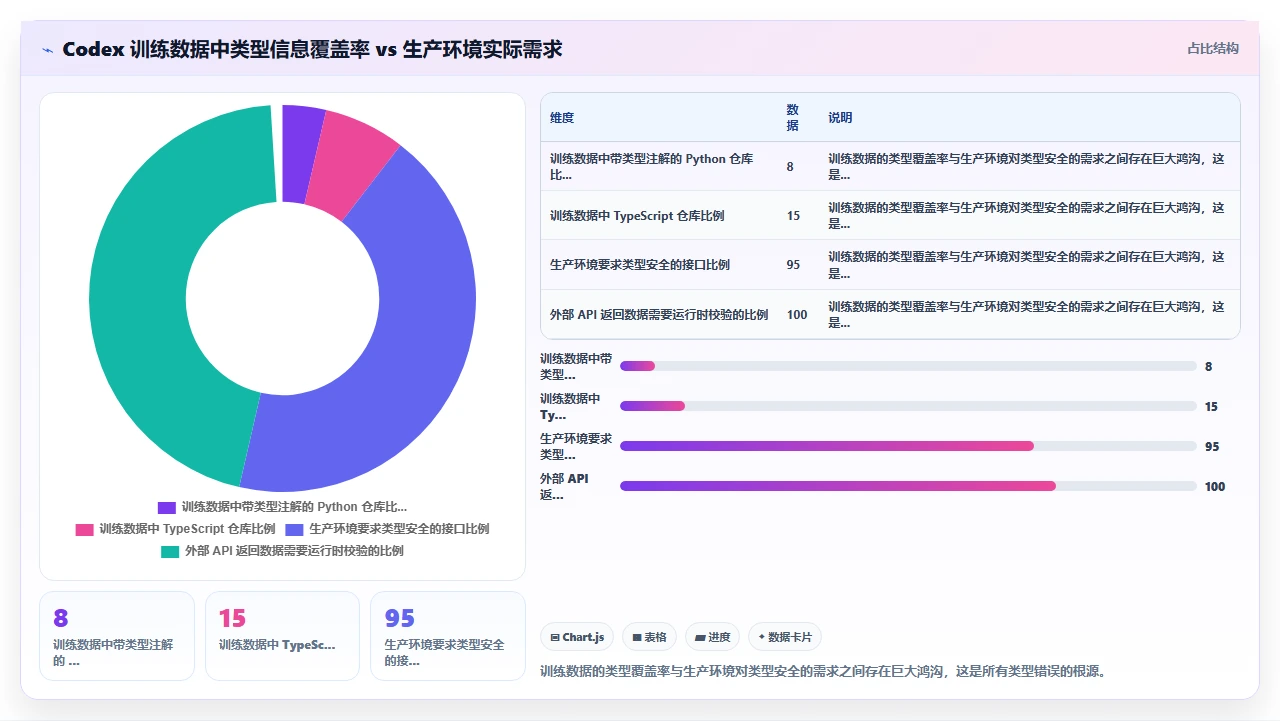Screen dimensions: 1280x721
Task: Click progress label 生产环境要求类型...
Action: 576,447
